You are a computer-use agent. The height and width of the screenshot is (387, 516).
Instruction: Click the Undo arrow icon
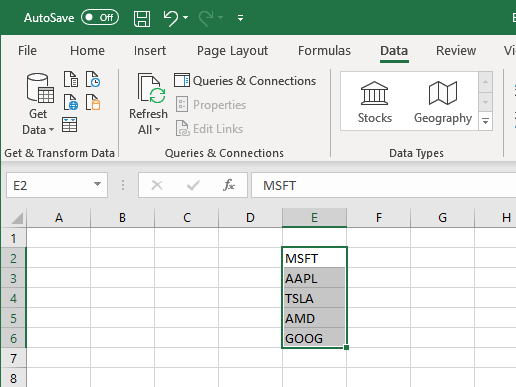[x=171, y=18]
